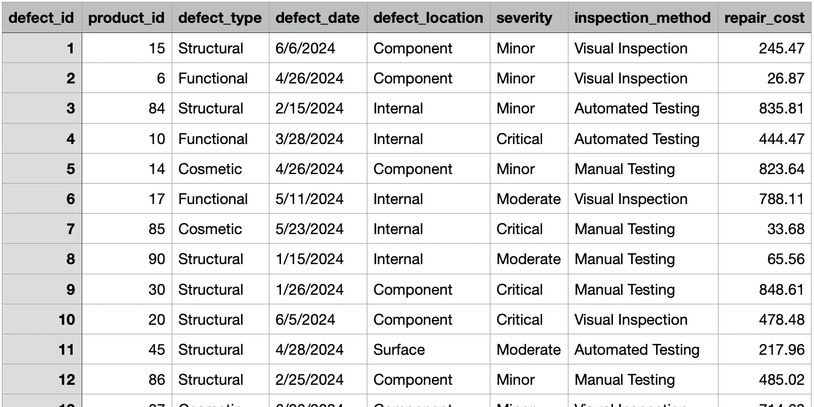Select the defect_id 12 row label

41,380
